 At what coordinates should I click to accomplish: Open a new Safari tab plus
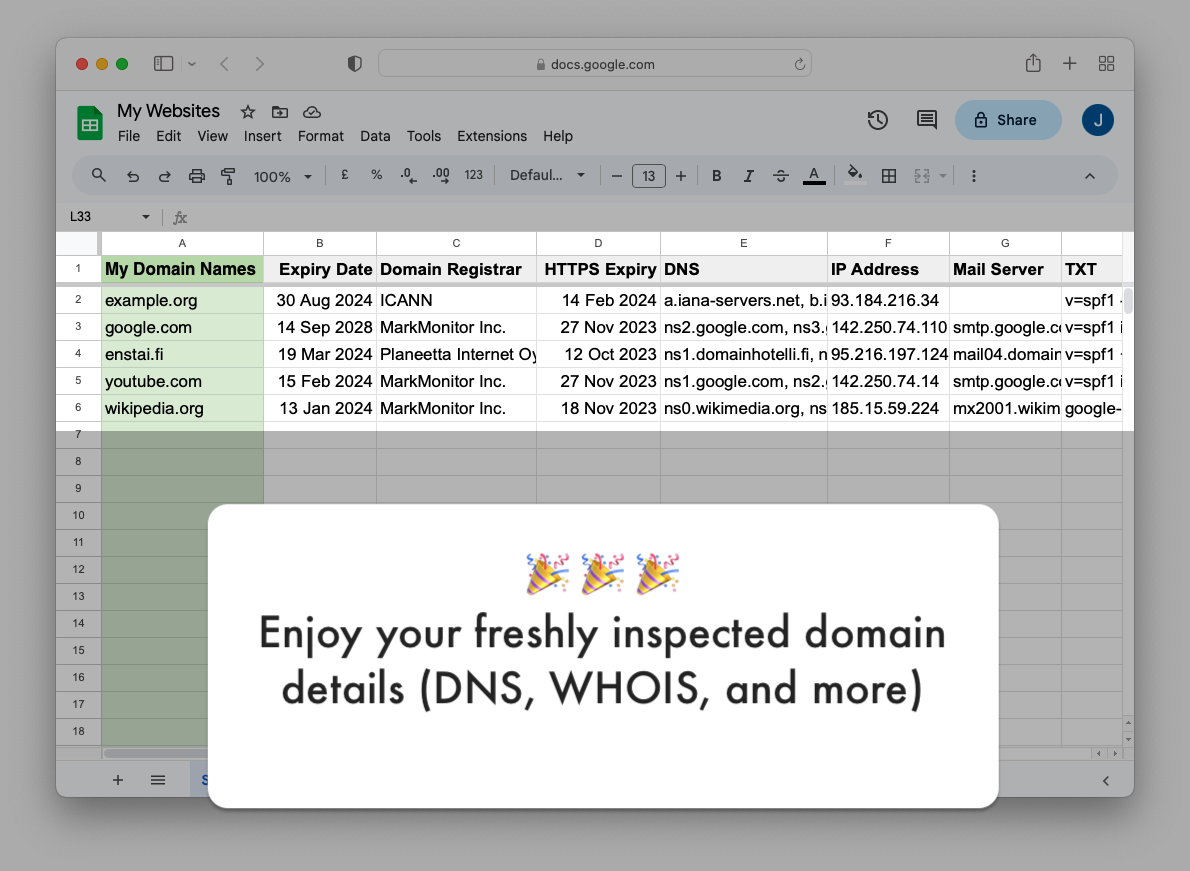click(x=1069, y=64)
